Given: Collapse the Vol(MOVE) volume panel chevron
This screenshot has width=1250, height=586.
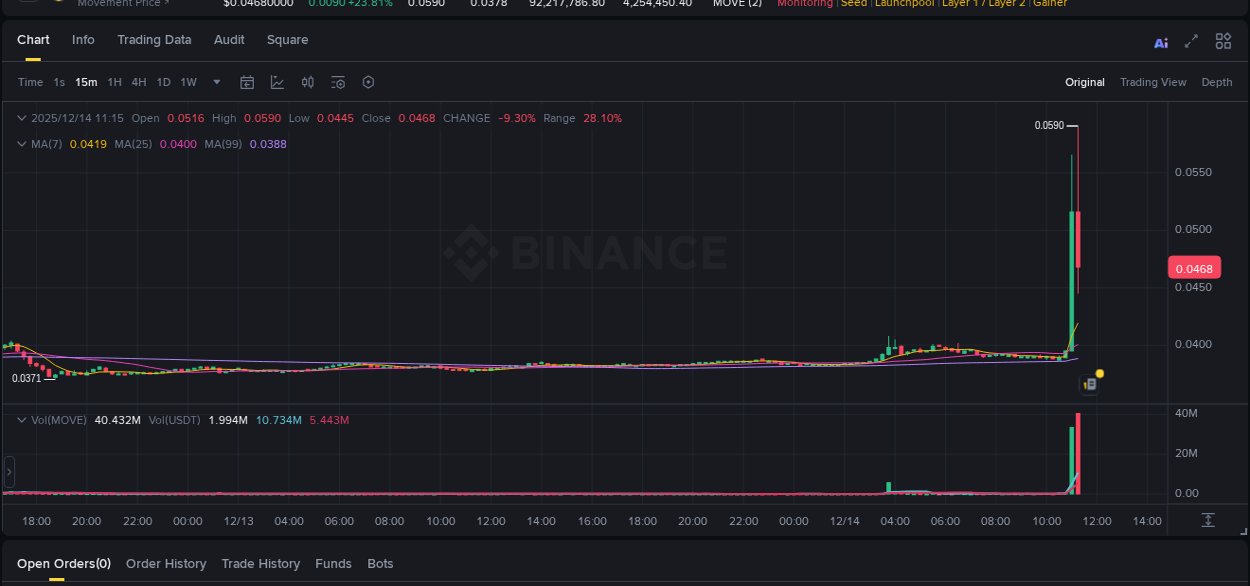Looking at the screenshot, I should pyautogui.click(x=20, y=420).
